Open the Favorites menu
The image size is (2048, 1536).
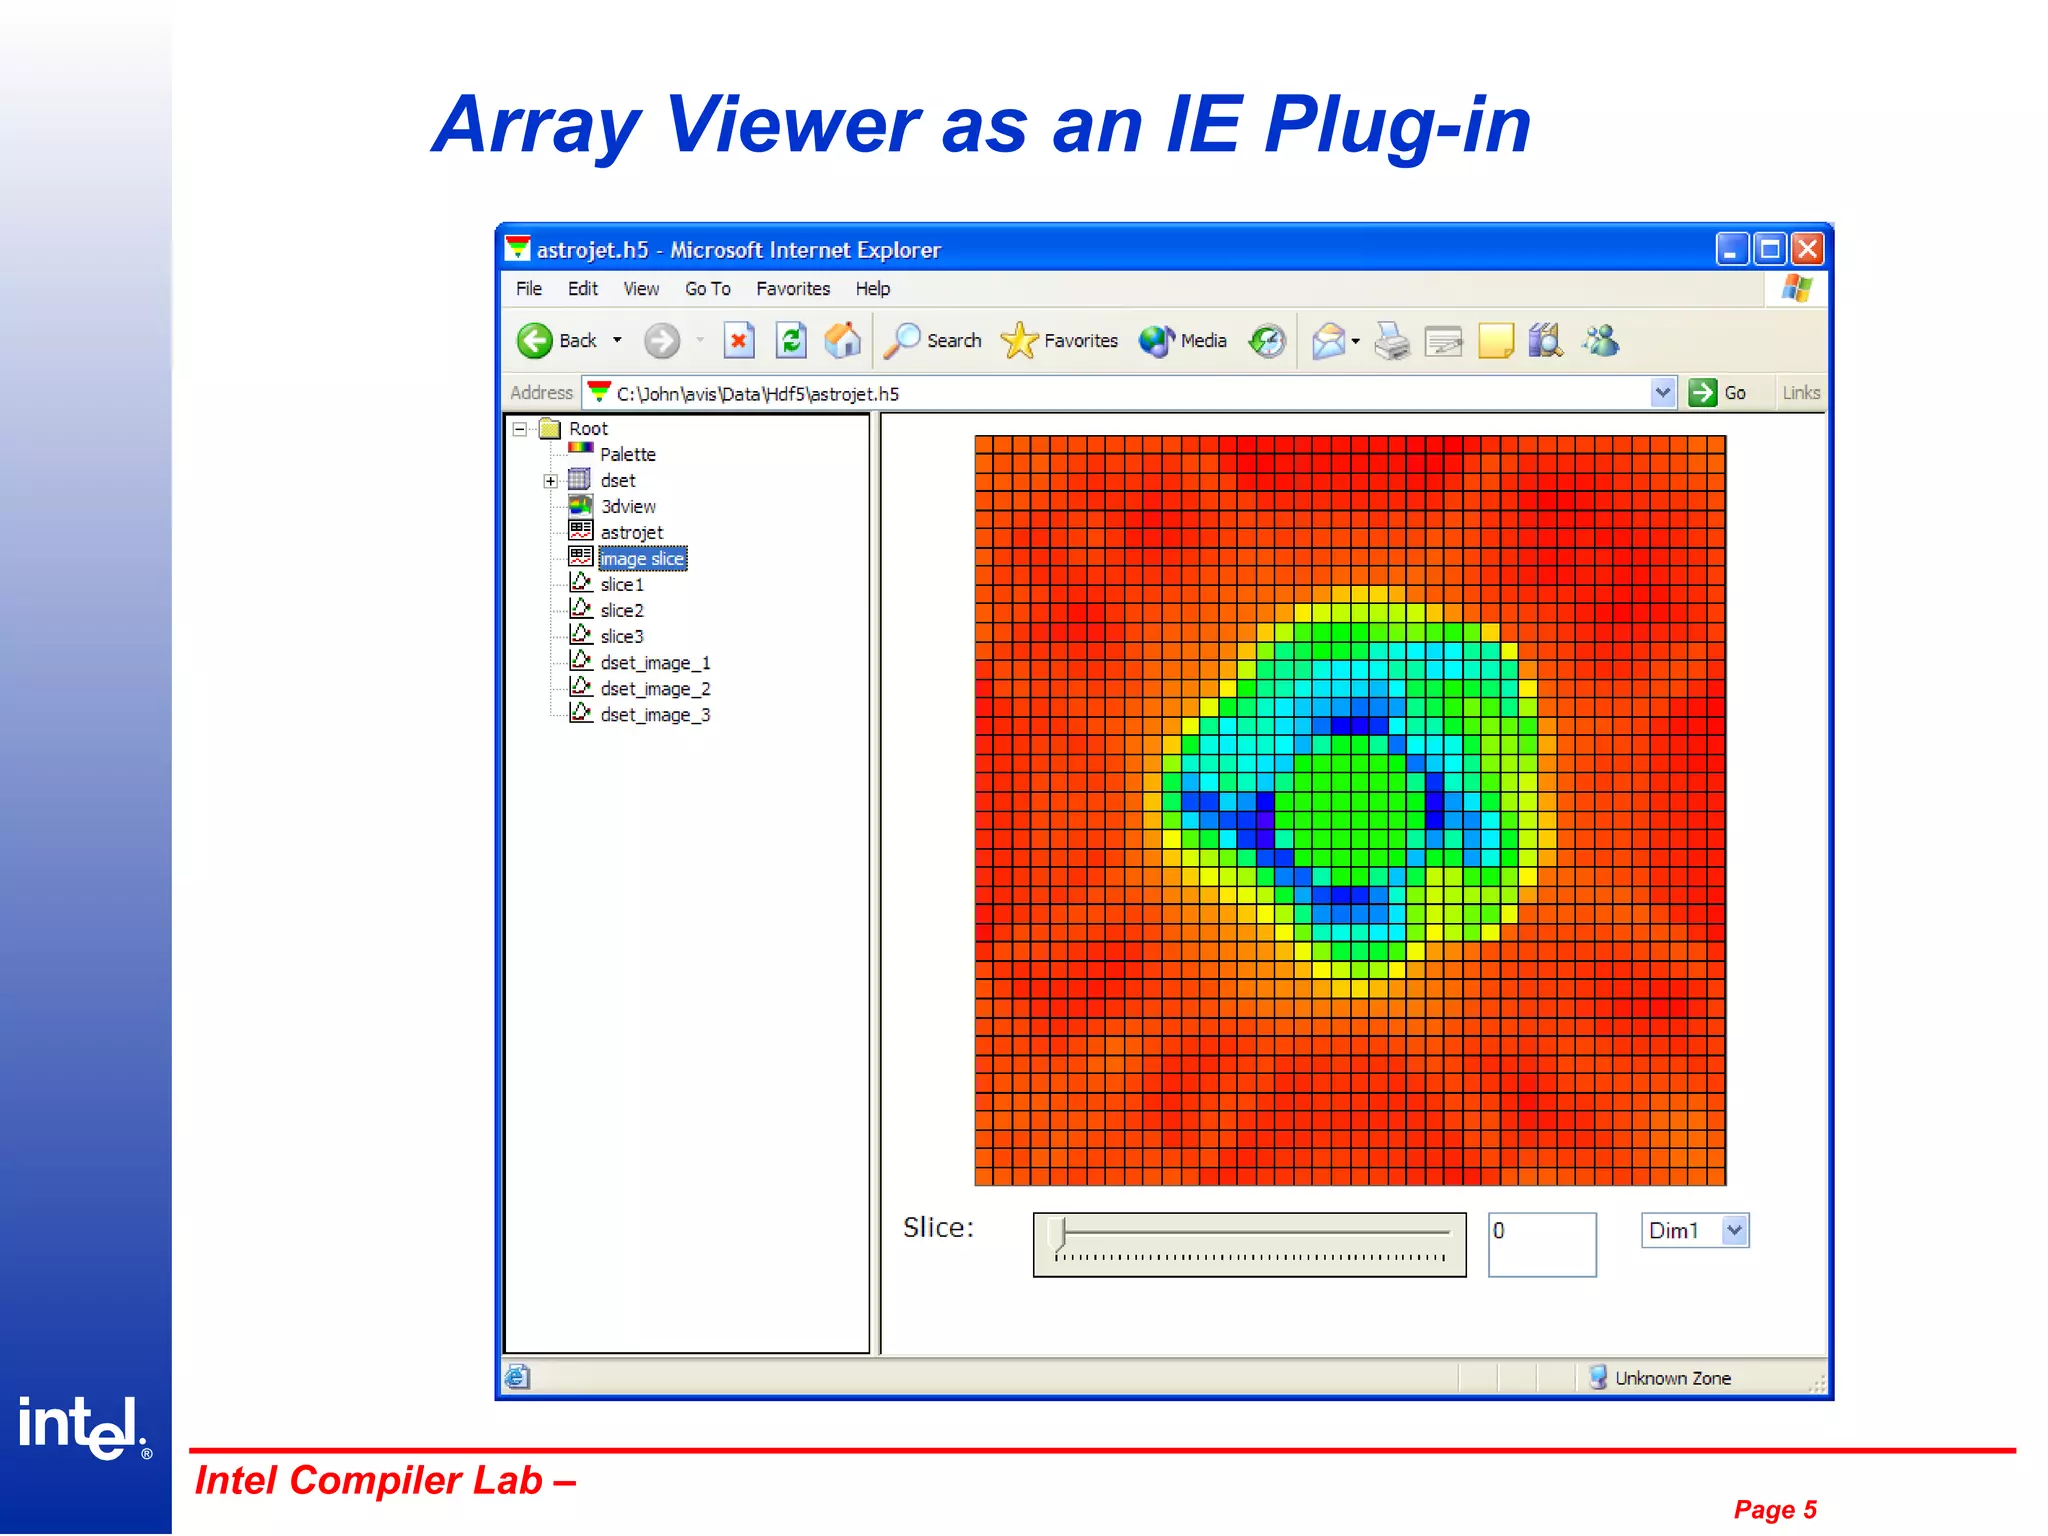[793, 289]
